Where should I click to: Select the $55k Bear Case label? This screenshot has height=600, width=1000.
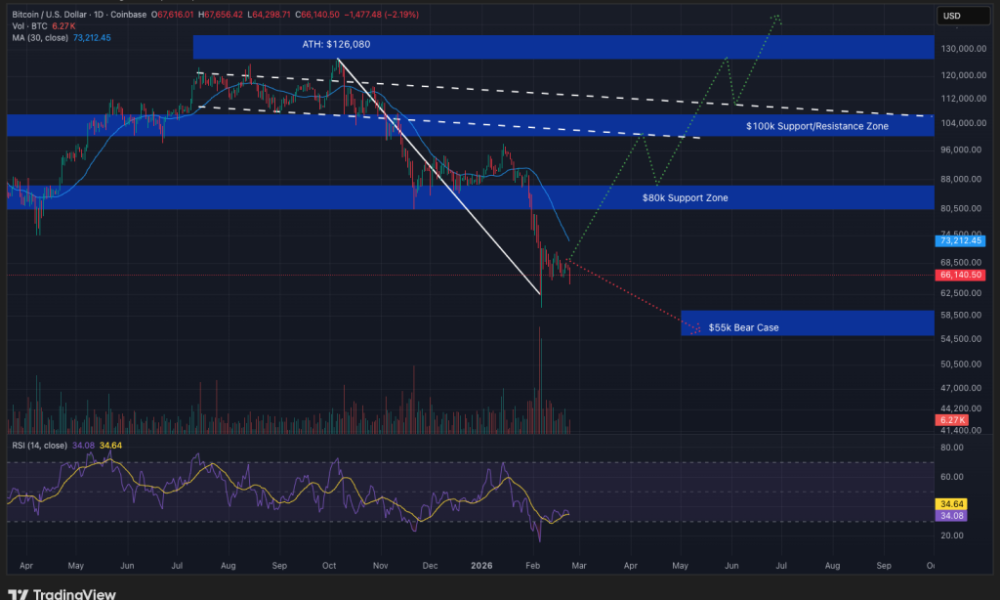tap(743, 327)
